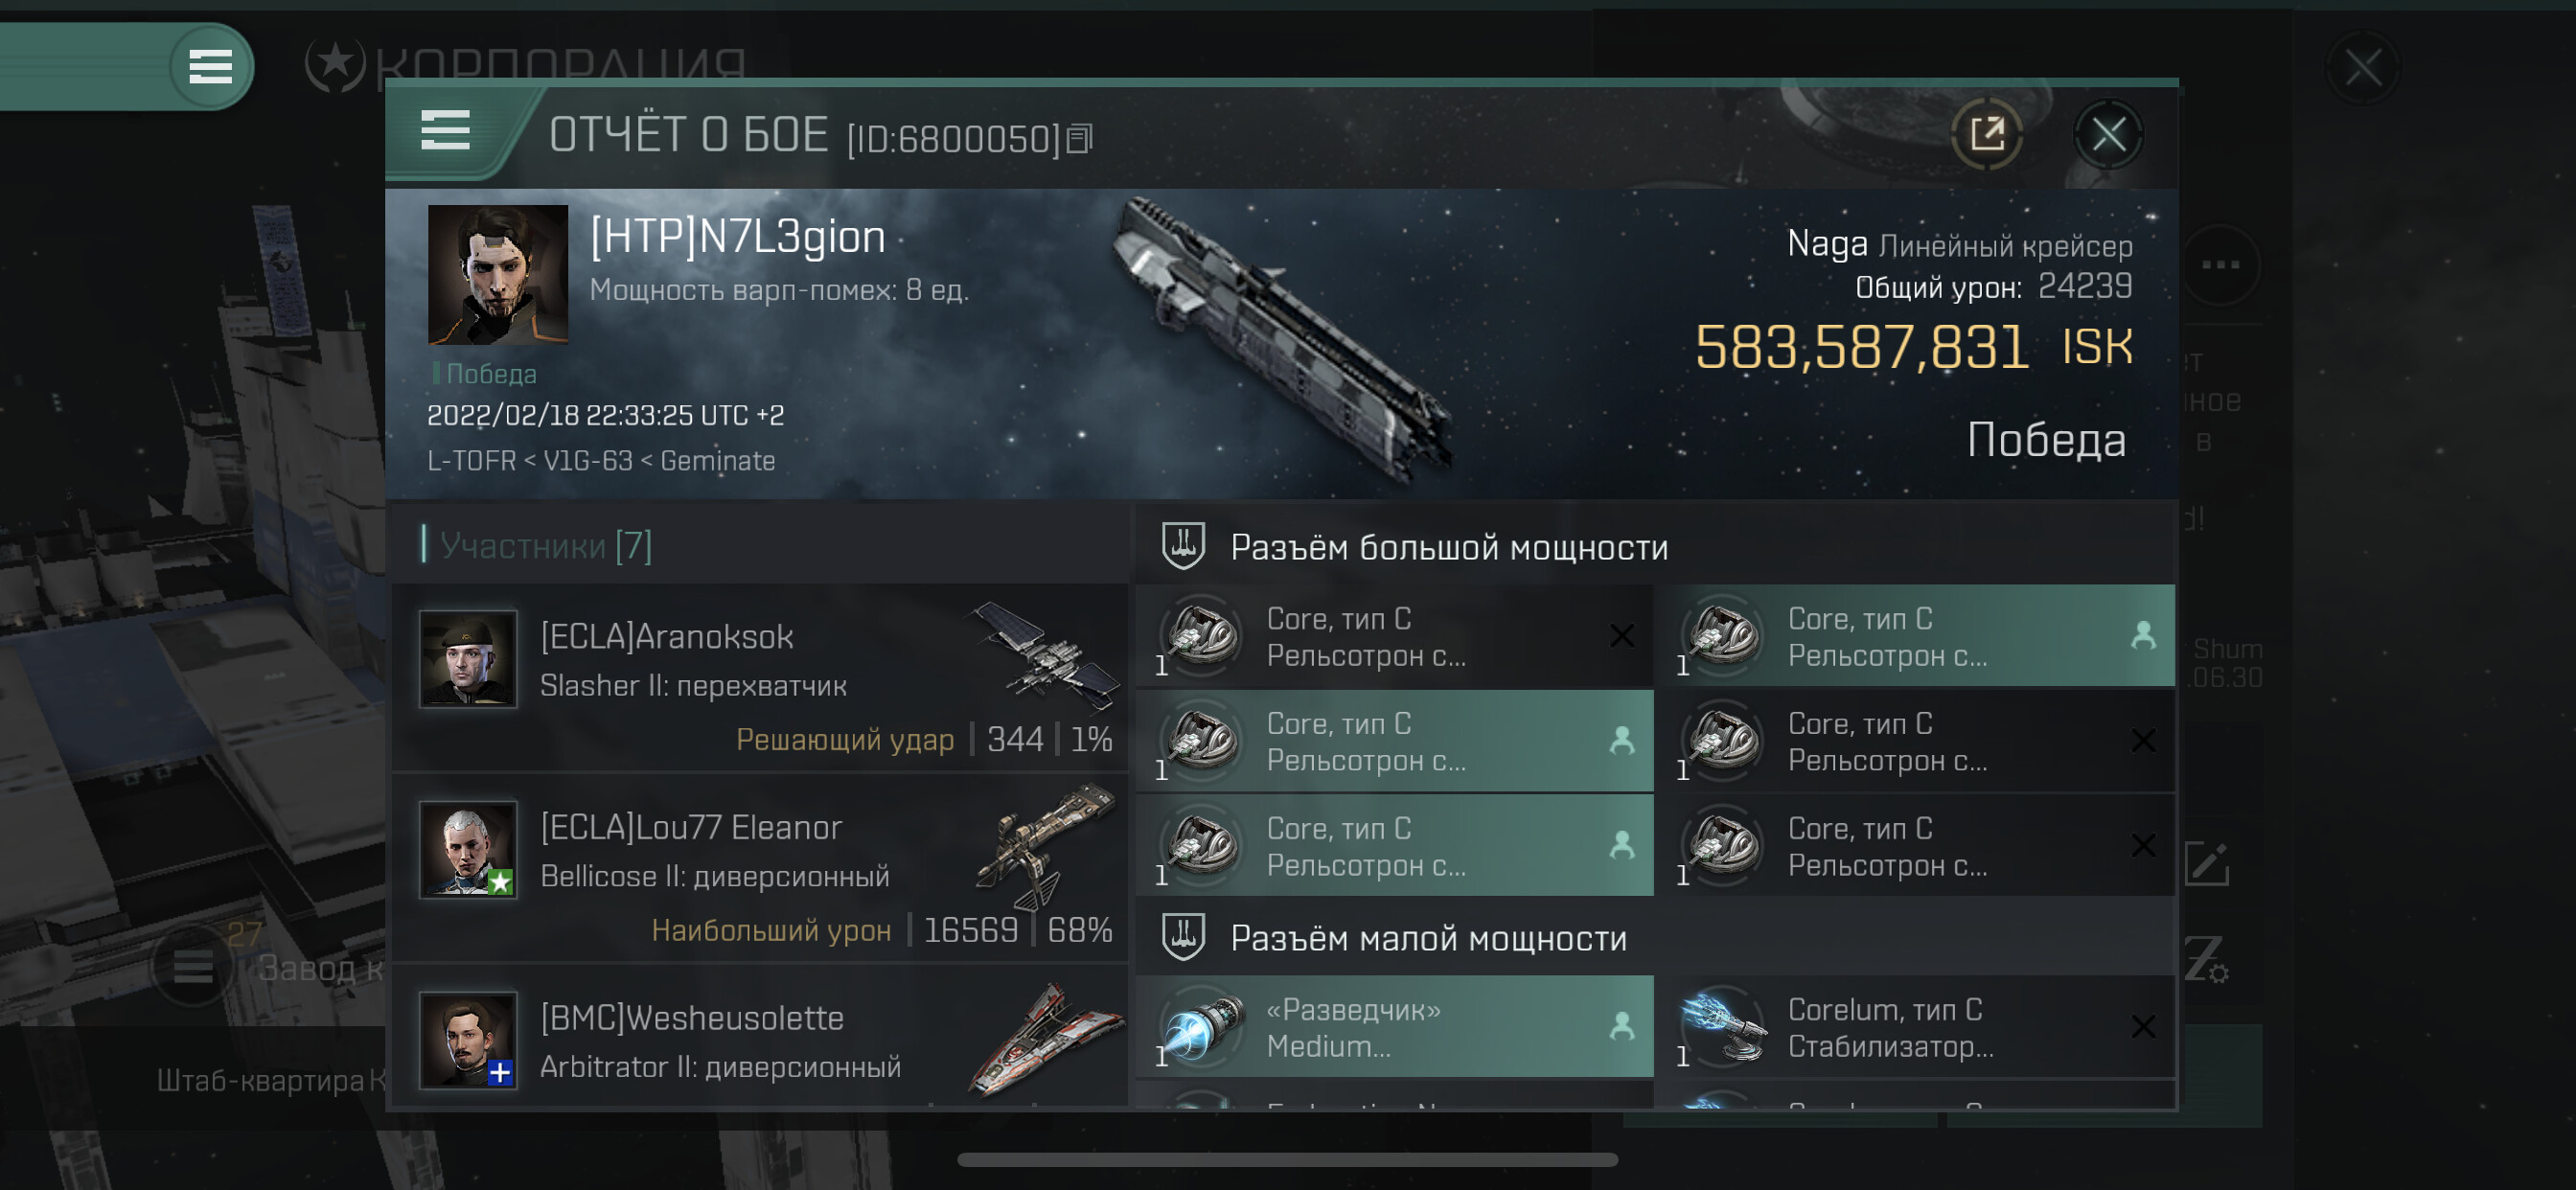Open the battle report hamburger menu
Screen dimensions: 2576x1190
(445, 131)
